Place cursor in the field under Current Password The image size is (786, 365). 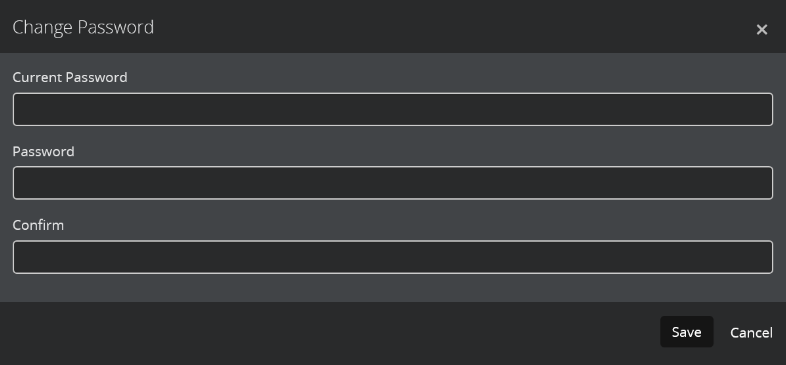tap(392, 109)
